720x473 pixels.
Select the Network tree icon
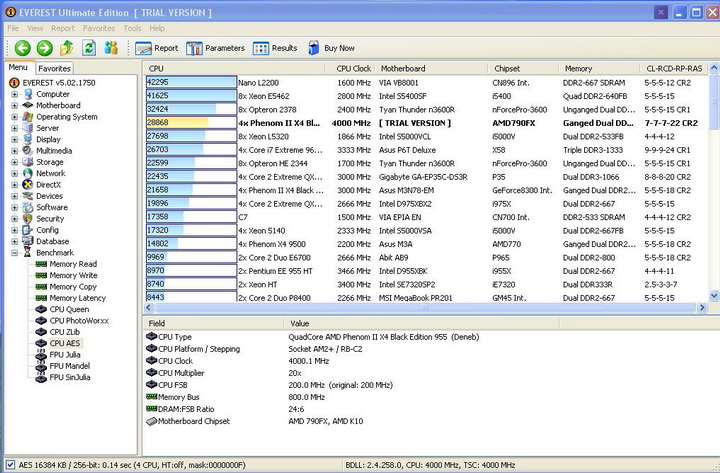[28, 173]
